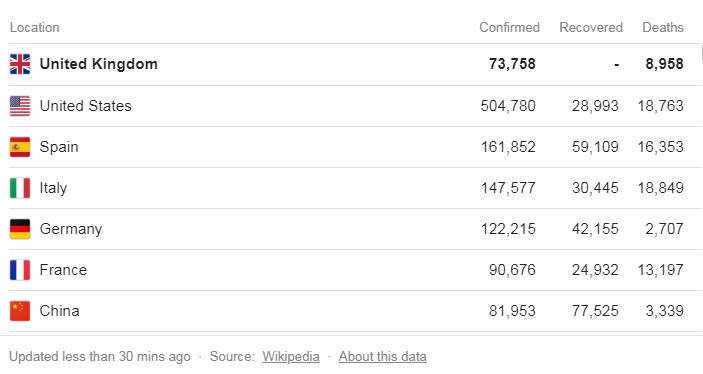Image resolution: width=703 pixels, height=374 pixels.
Task: Select the Spain flag icon
Action: click(x=20, y=147)
